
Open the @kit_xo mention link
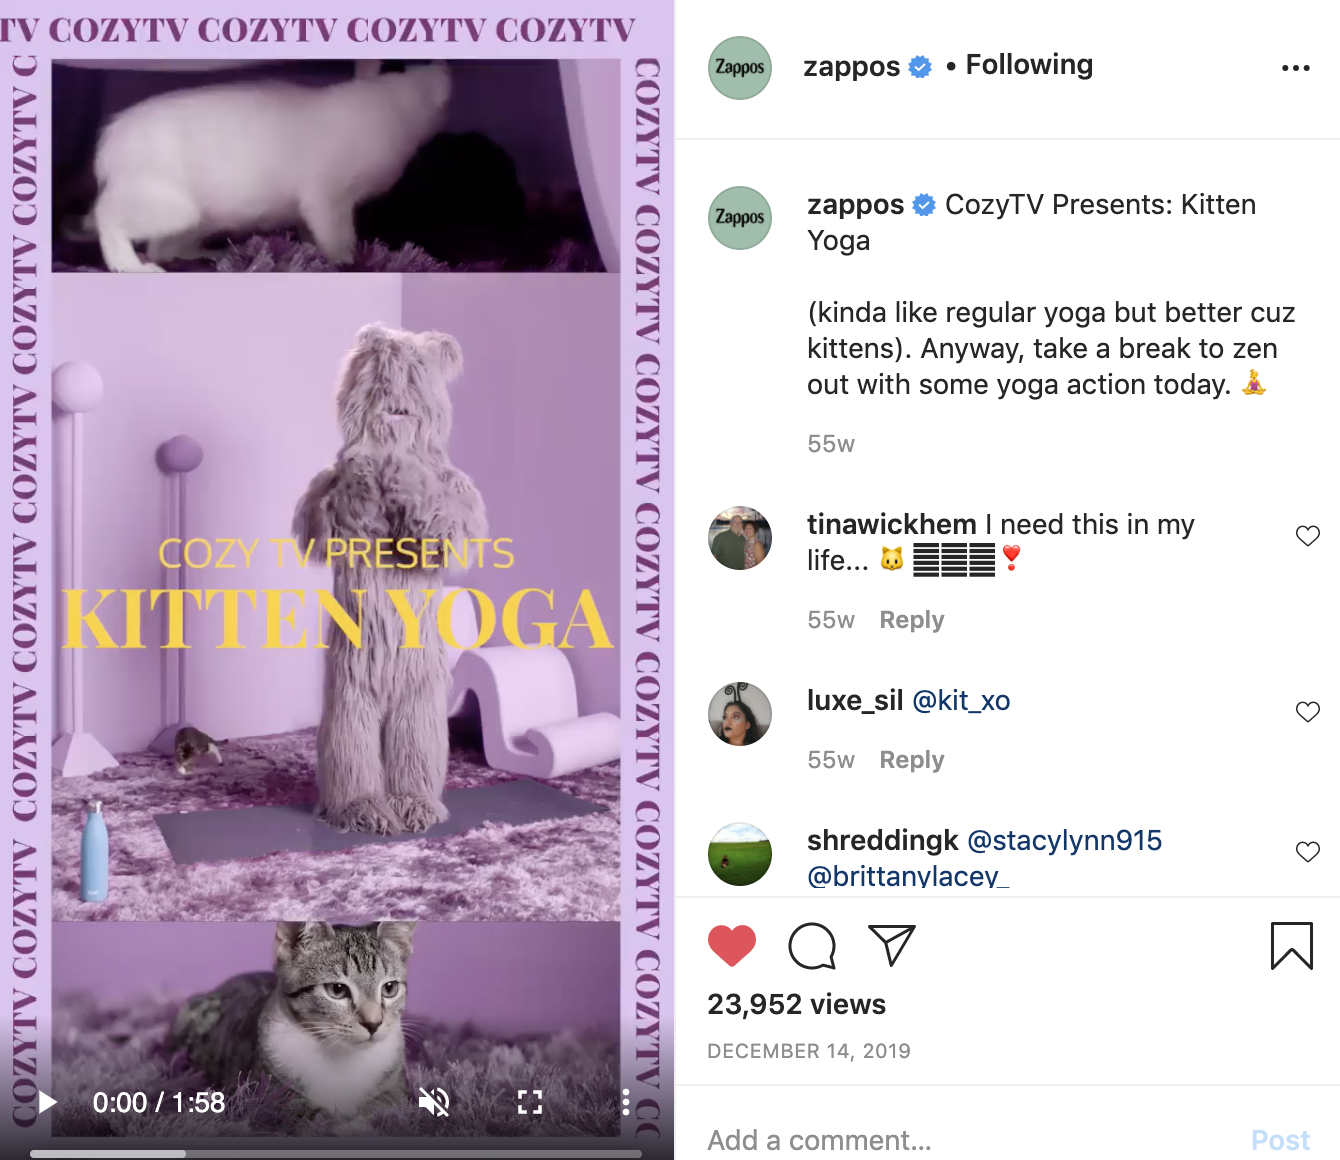[961, 701]
